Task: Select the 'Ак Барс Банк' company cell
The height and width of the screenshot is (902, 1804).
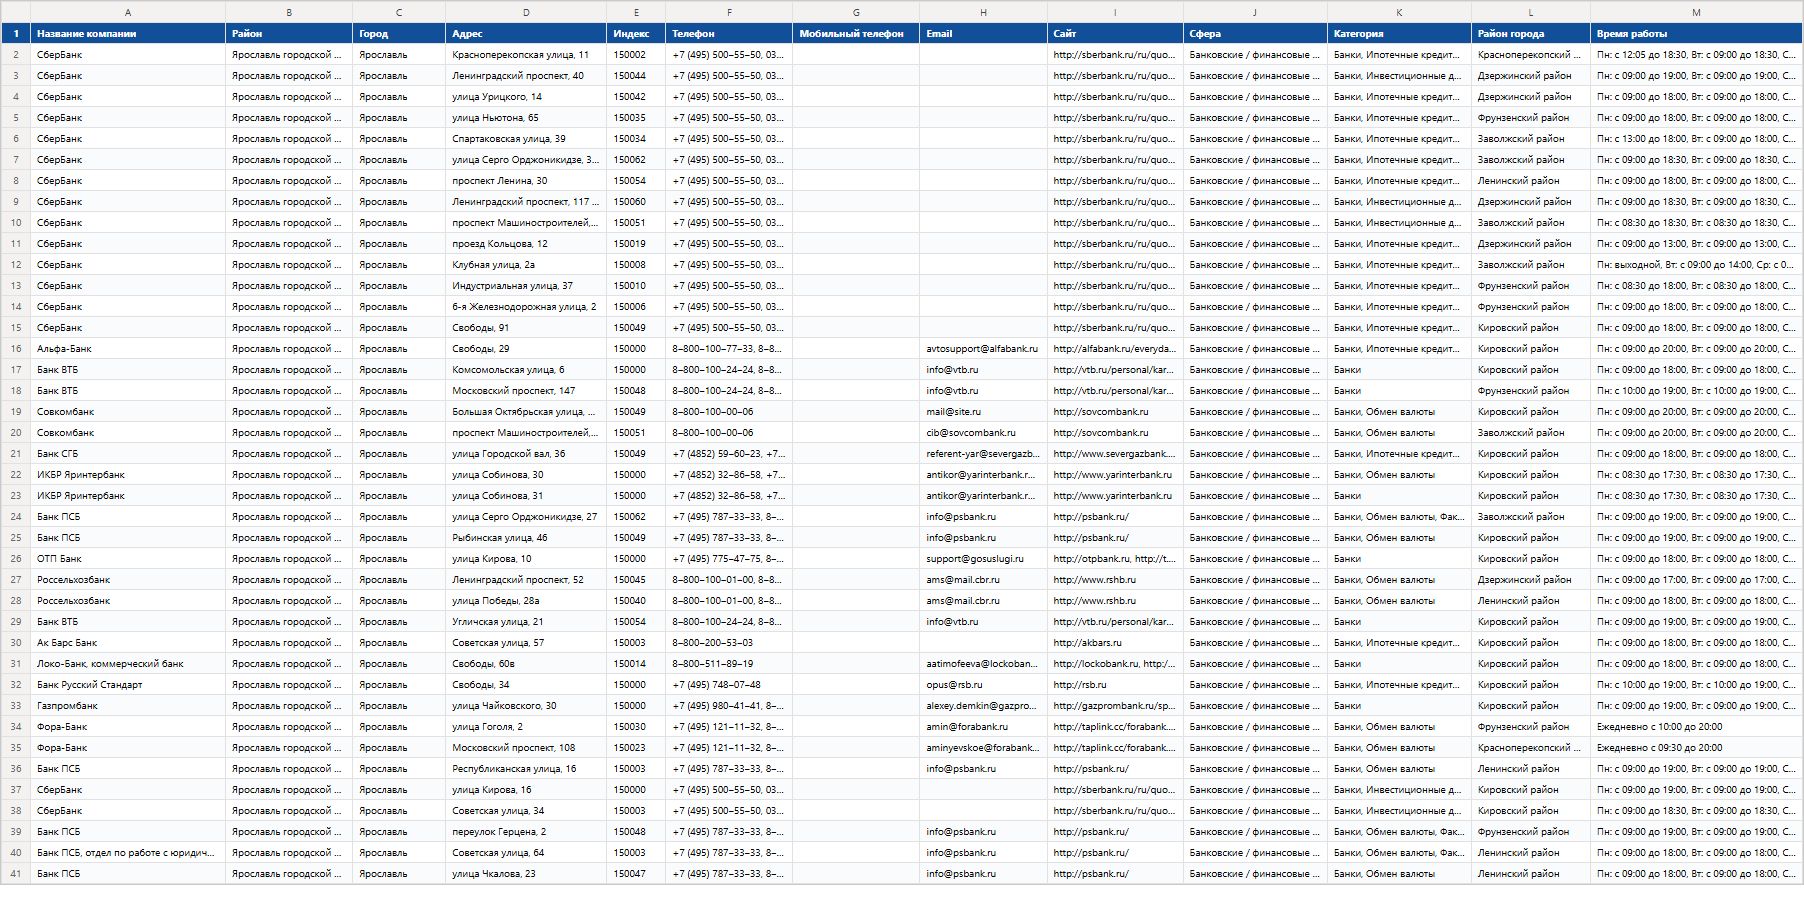Action: click(x=128, y=643)
